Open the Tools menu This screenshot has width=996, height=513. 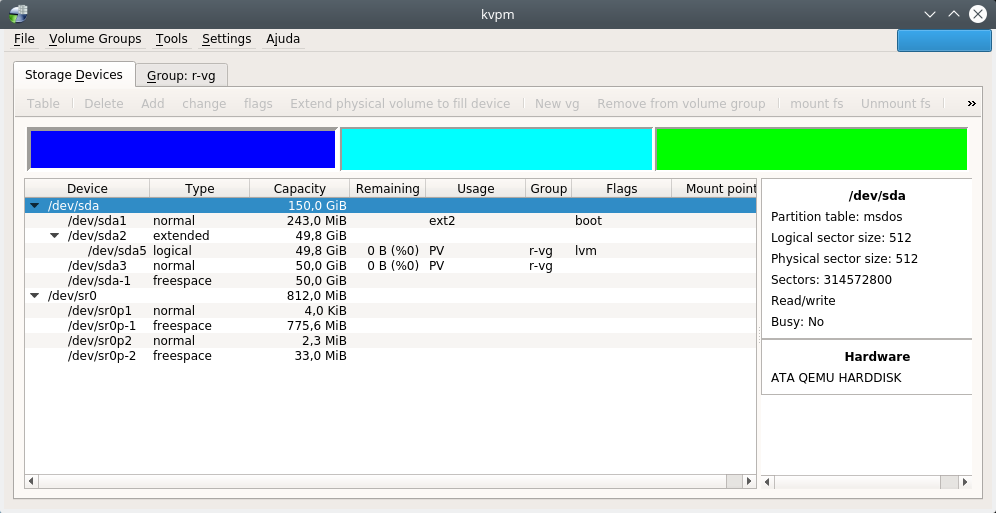(x=171, y=39)
